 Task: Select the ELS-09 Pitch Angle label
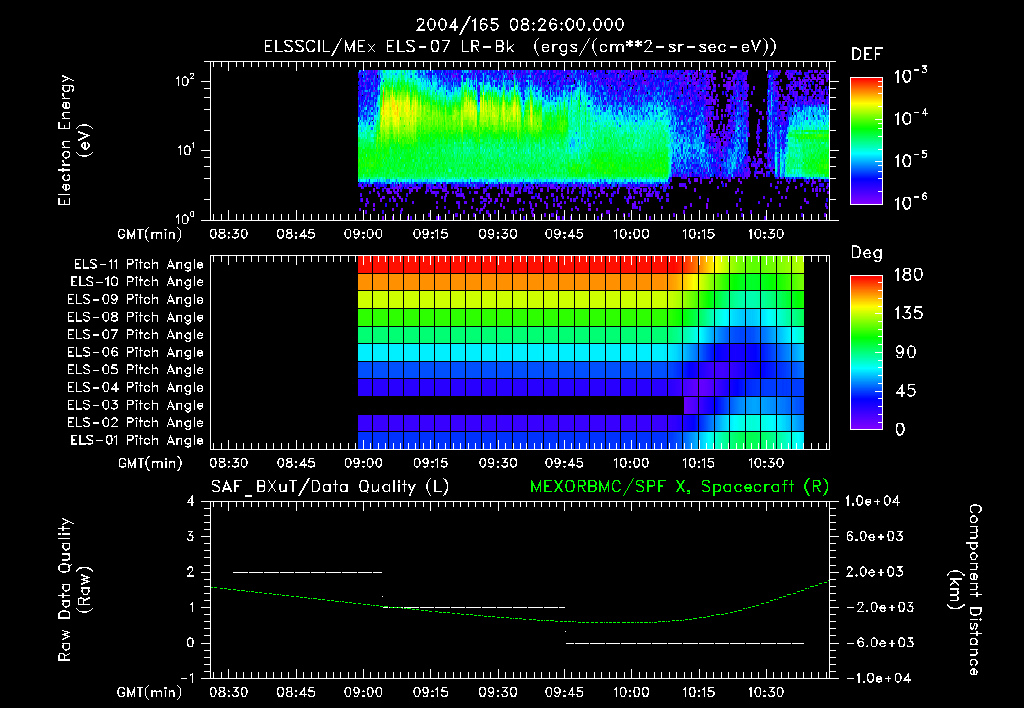pos(136,300)
